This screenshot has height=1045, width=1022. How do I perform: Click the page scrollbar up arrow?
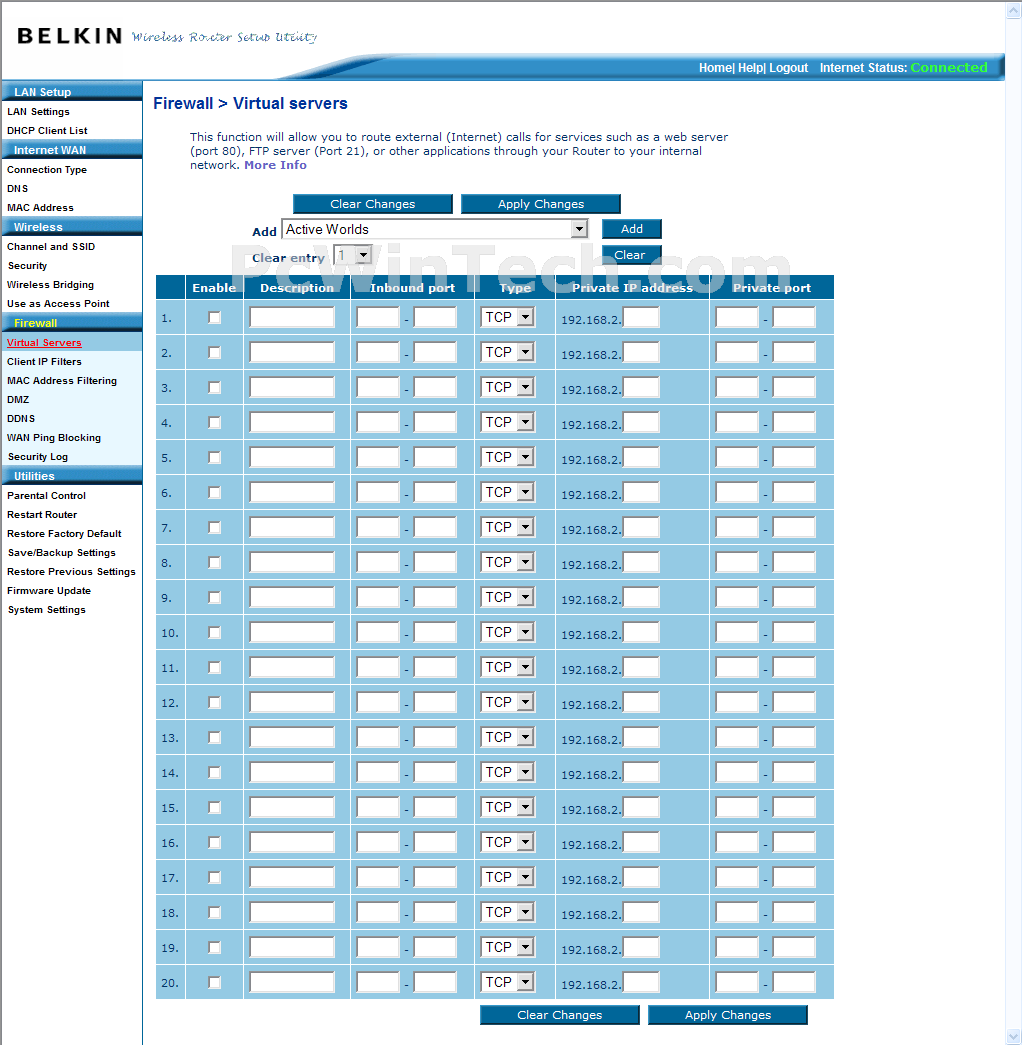tap(1013, 10)
